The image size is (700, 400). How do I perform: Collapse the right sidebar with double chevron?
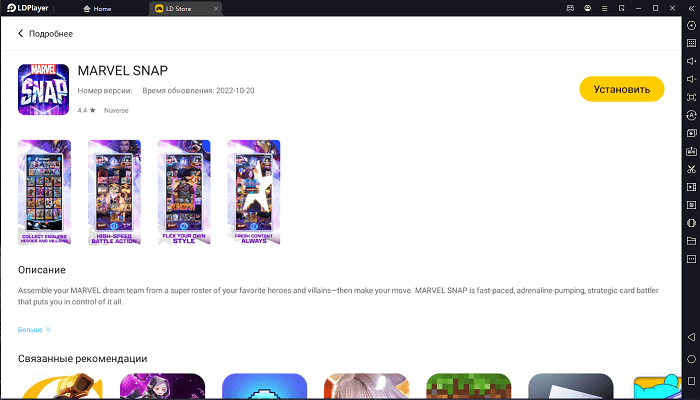(x=691, y=8)
